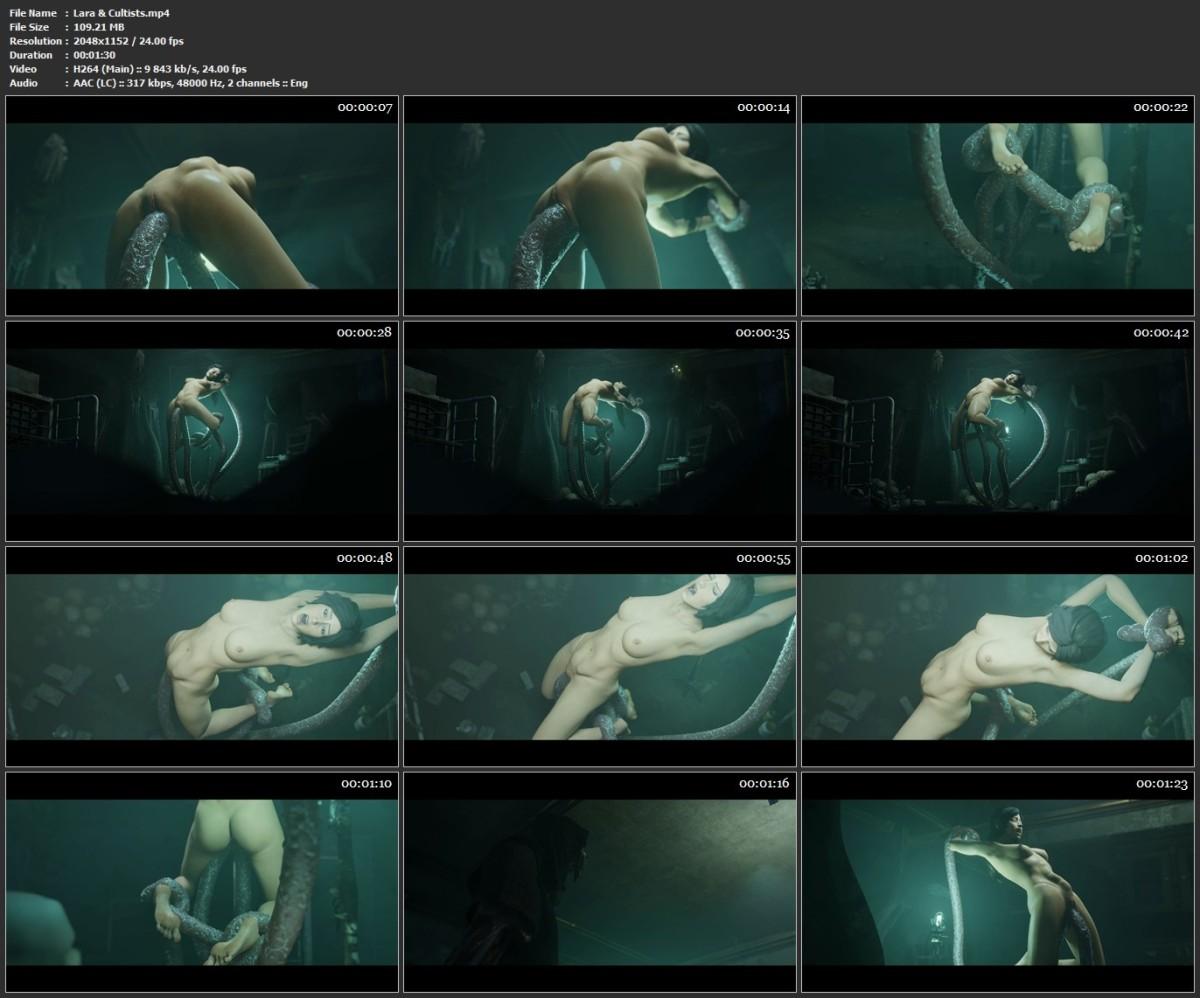Image resolution: width=1200 pixels, height=998 pixels.
Task: Click the 00:01:02 timestamp label
Action: tap(1161, 557)
